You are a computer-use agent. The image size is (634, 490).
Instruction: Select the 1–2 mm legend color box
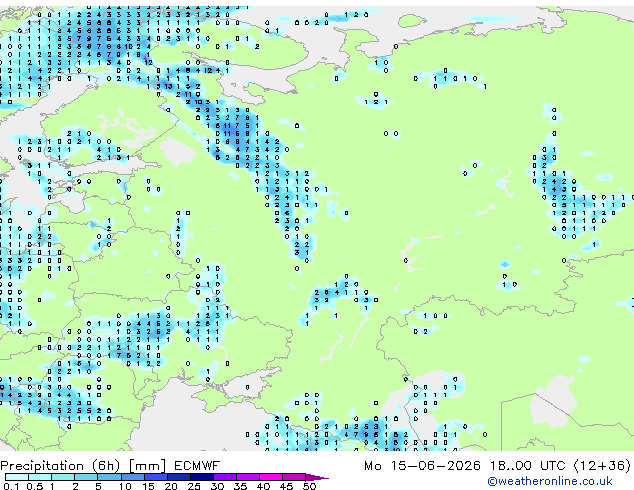63,477
